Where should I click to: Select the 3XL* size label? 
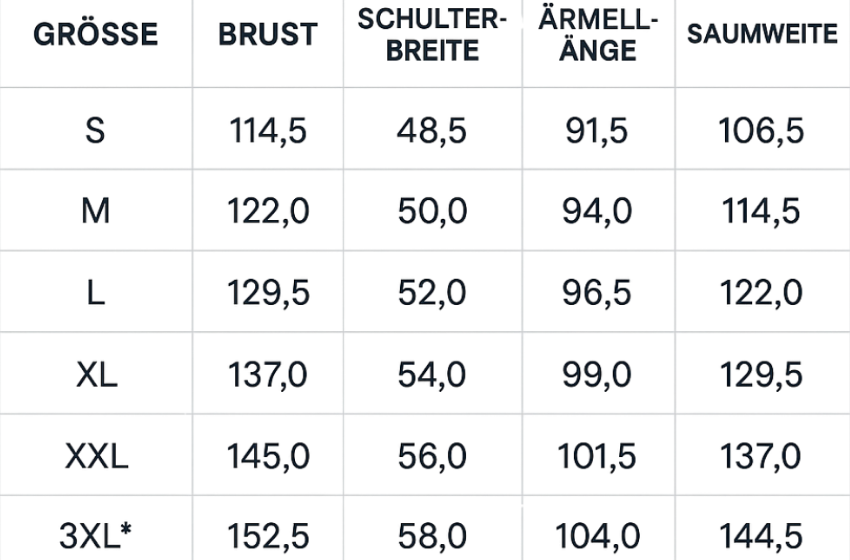(96, 536)
